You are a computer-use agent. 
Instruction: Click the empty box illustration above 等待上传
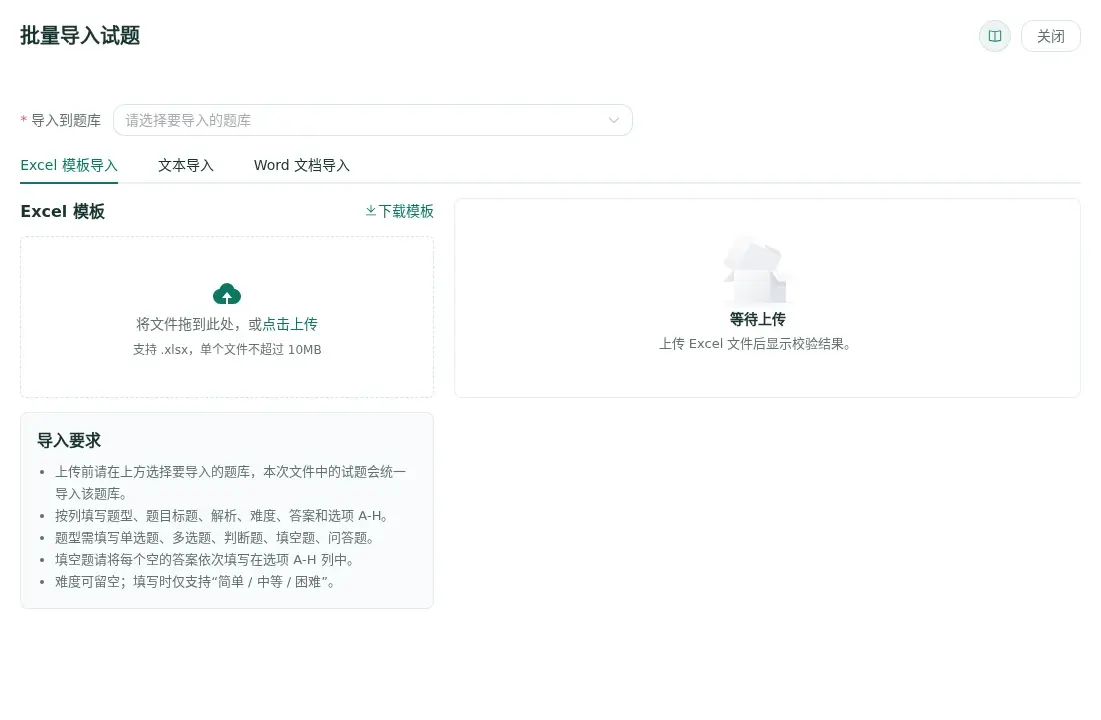click(756, 270)
